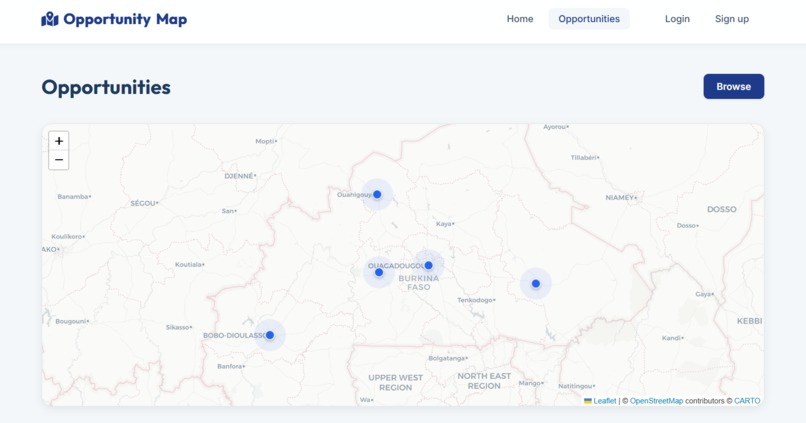
Task: Click the Gaya label on the map
Action: click(704, 295)
